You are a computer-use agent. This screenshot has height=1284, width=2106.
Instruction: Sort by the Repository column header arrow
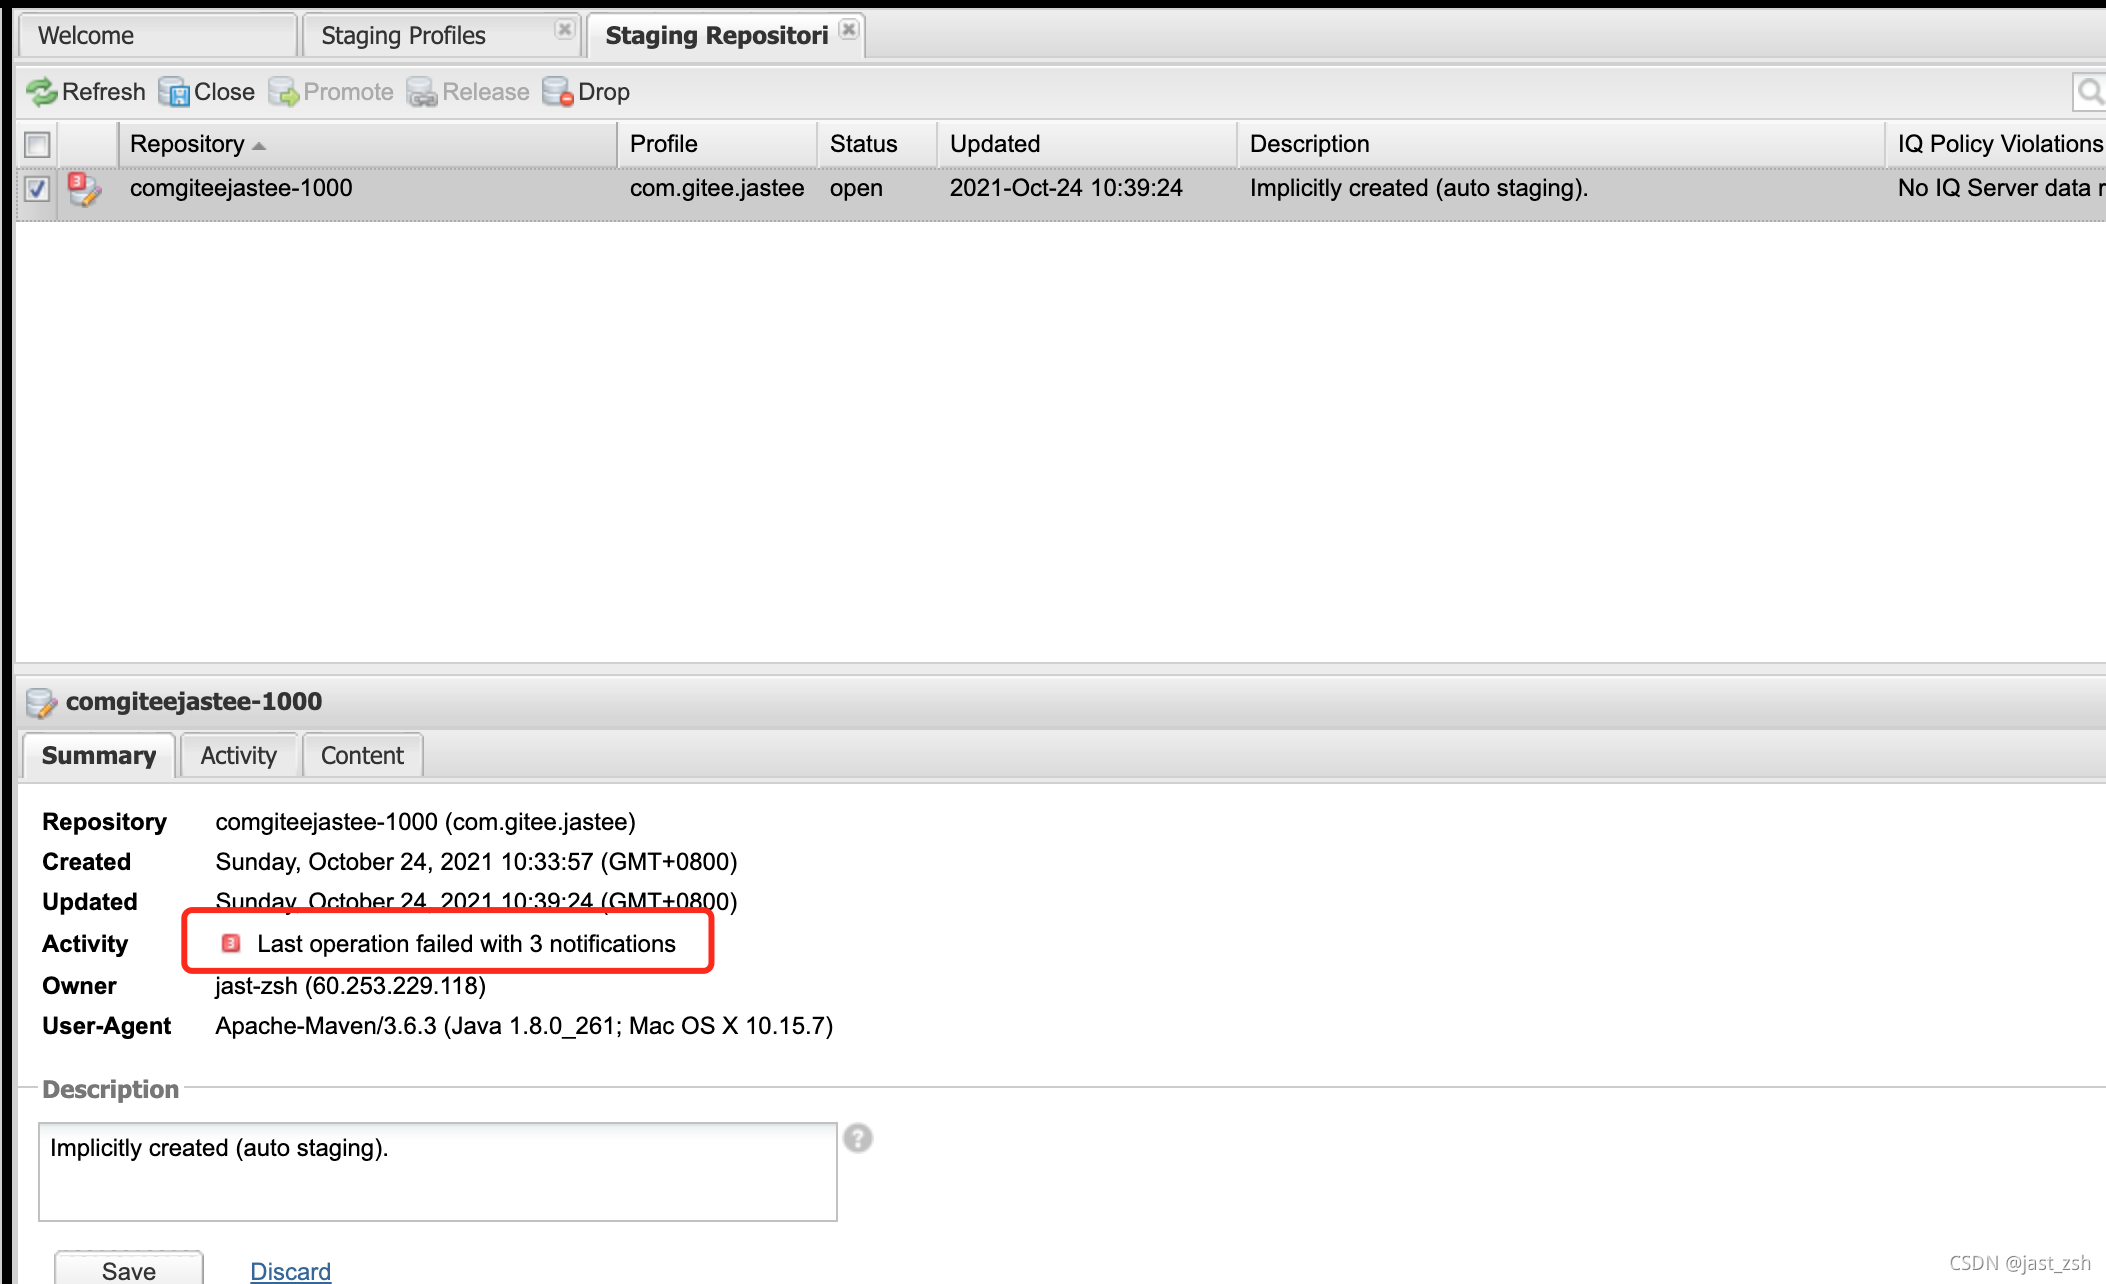tap(259, 145)
